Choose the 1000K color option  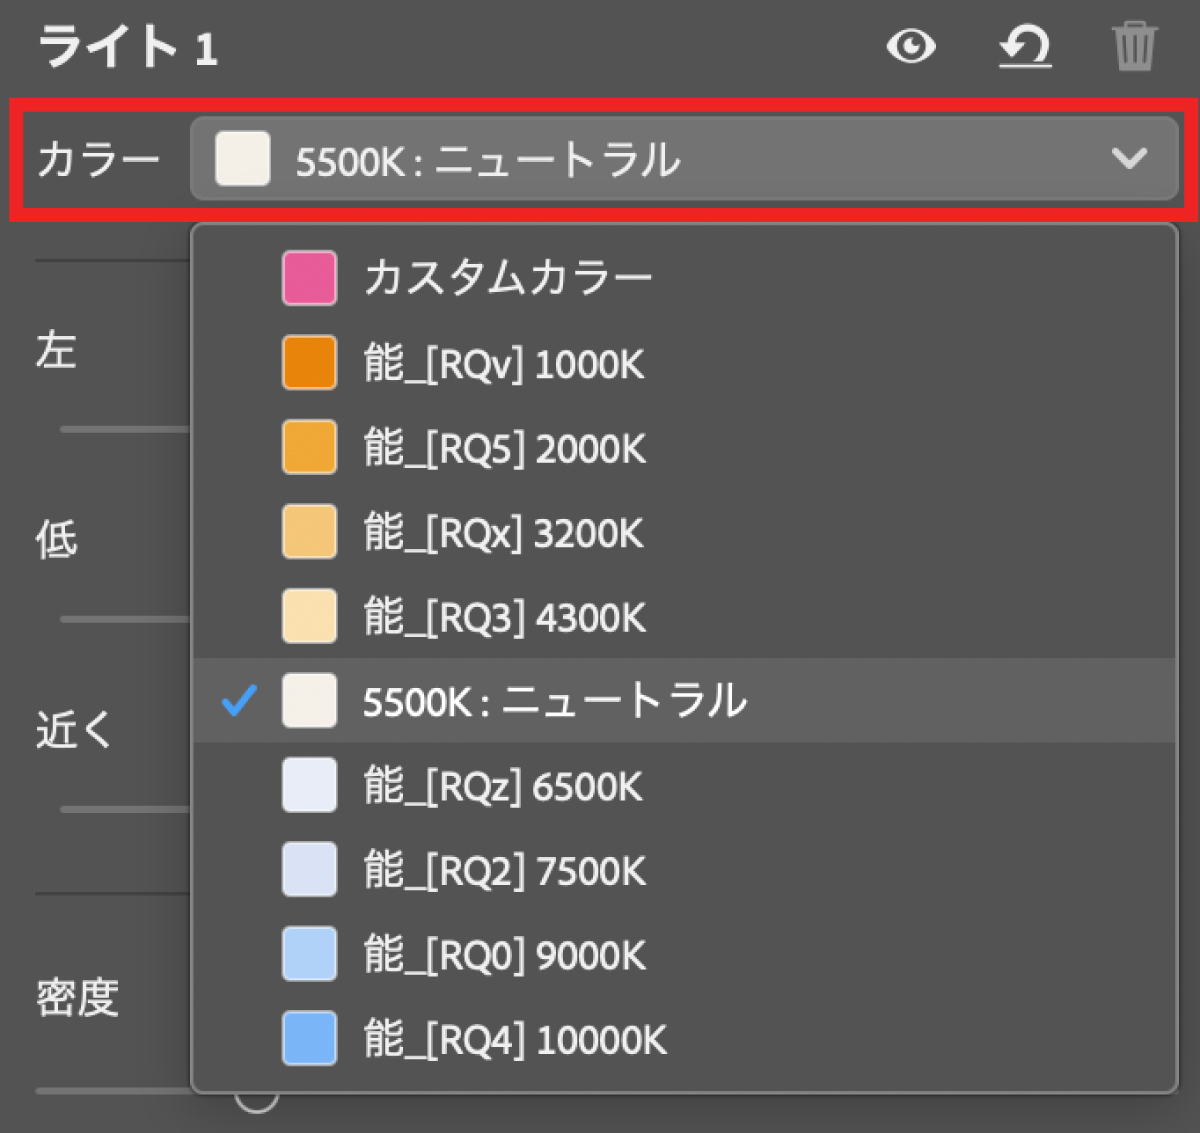pyautogui.click(x=684, y=363)
